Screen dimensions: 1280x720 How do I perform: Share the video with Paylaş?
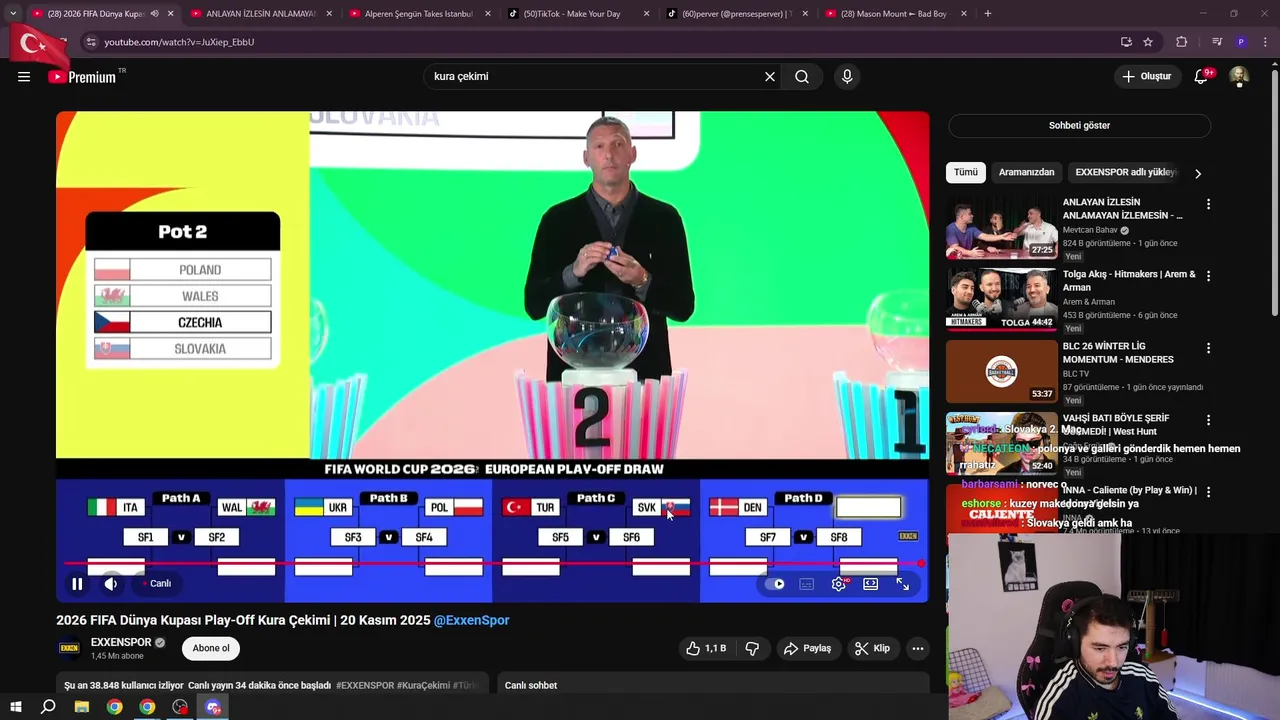click(808, 648)
